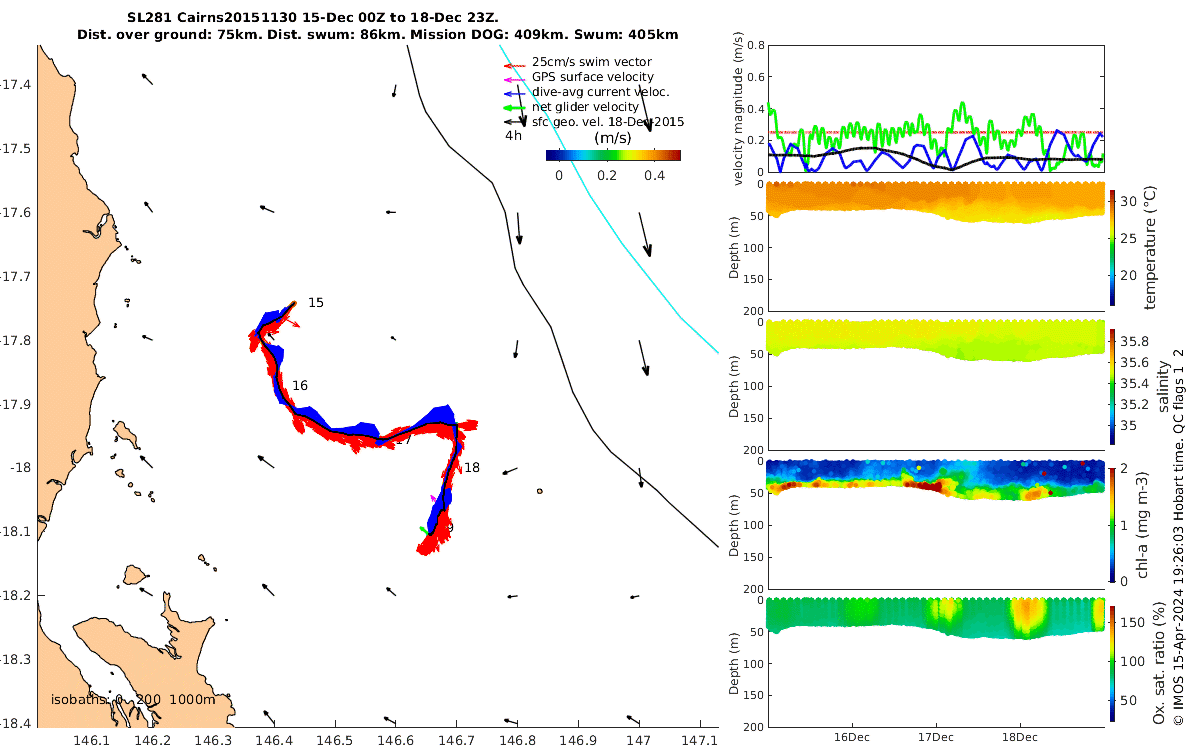Click the 'salinity' colorbar label

[1162, 386]
